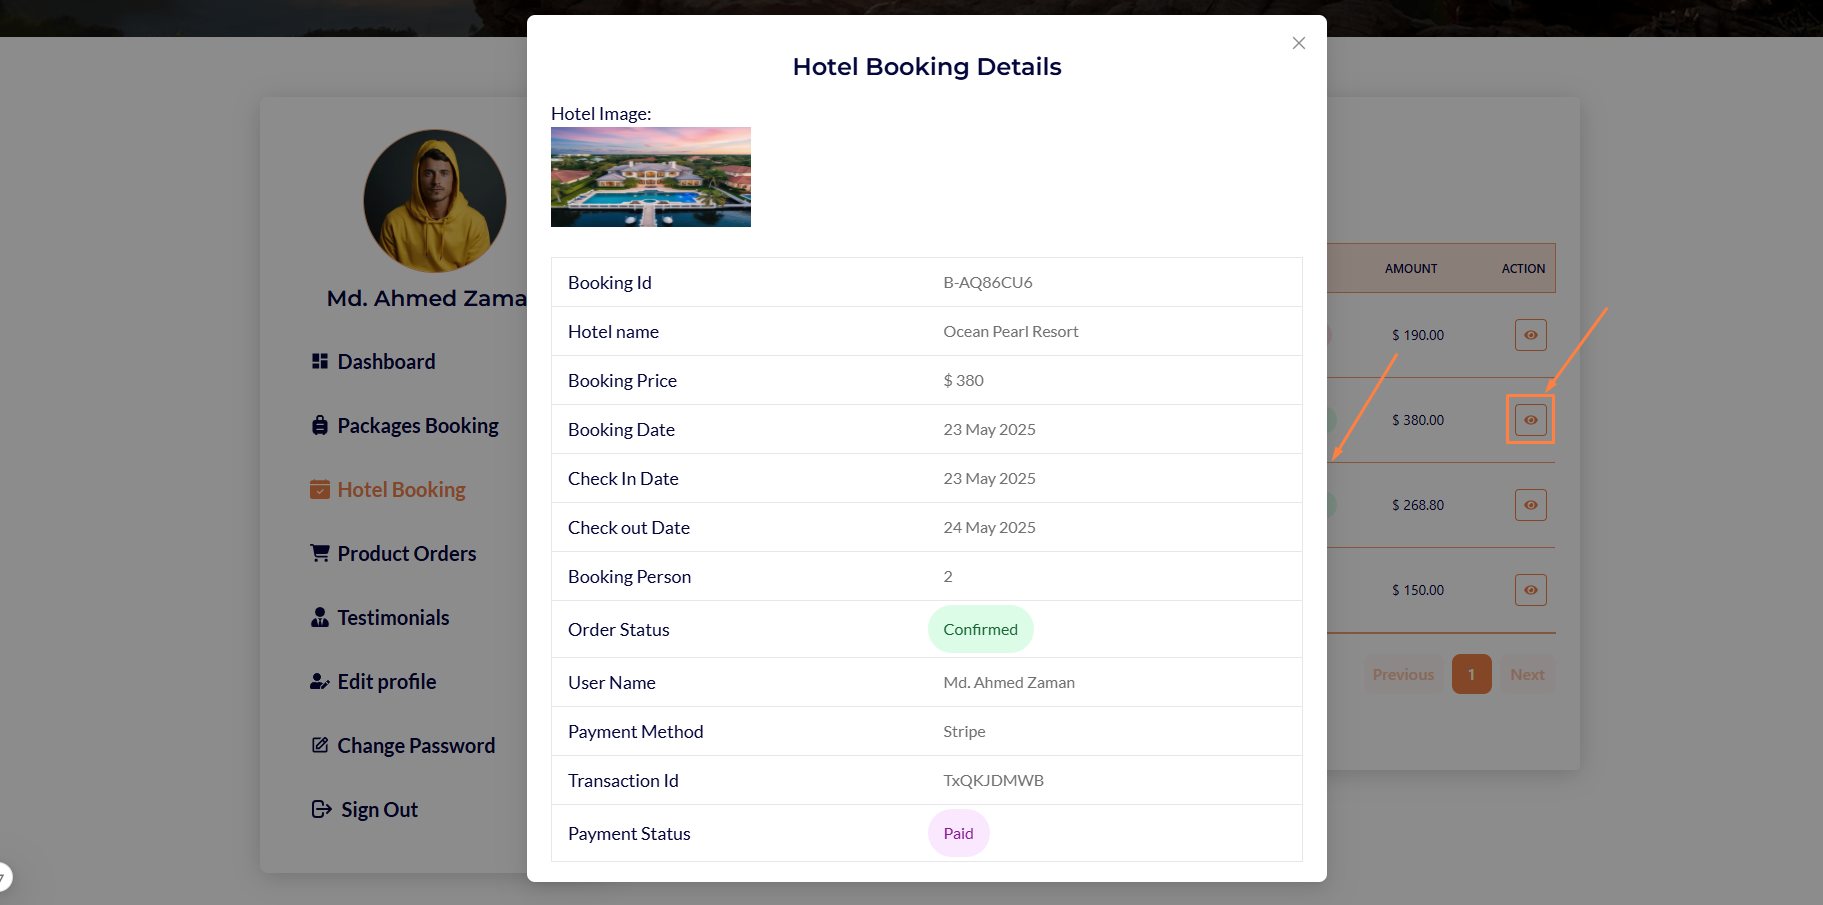
Task: Click the user profile avatar photo
Action: pos(435,201)
